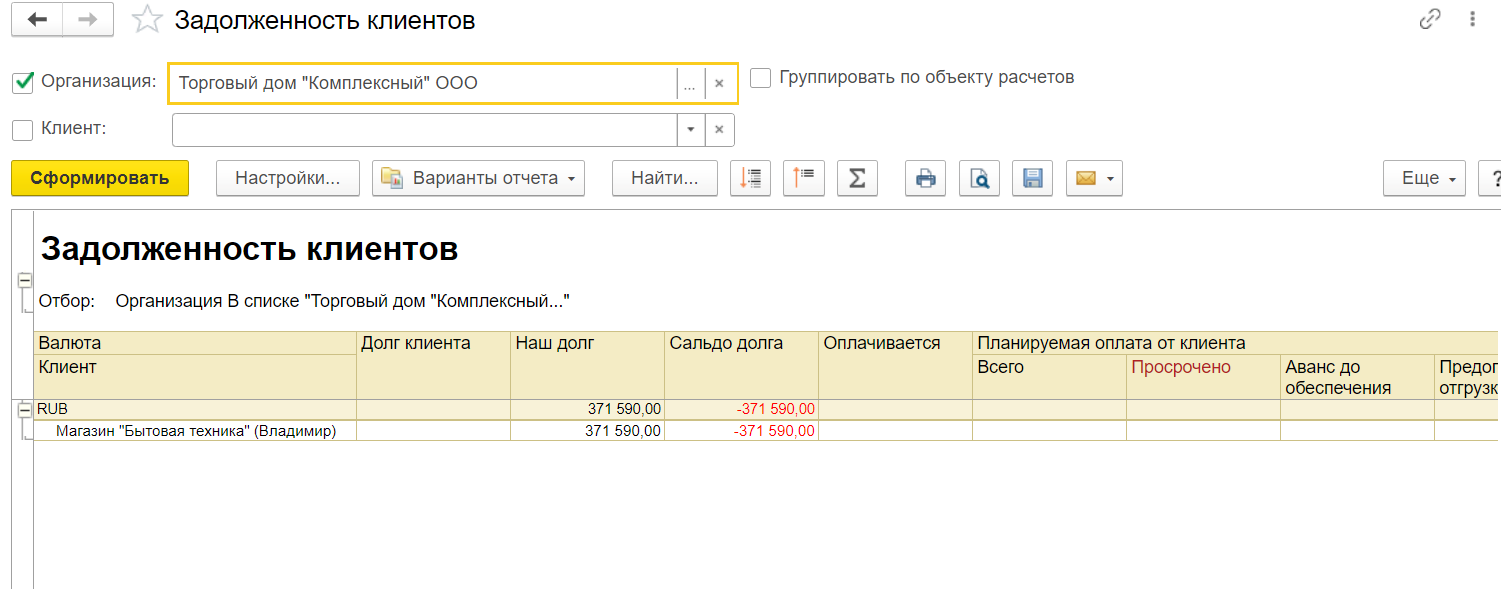This screenshot has height=589, width=1501.
Task: Open Варианты отчета dropdown
Action: click(478, 179)
